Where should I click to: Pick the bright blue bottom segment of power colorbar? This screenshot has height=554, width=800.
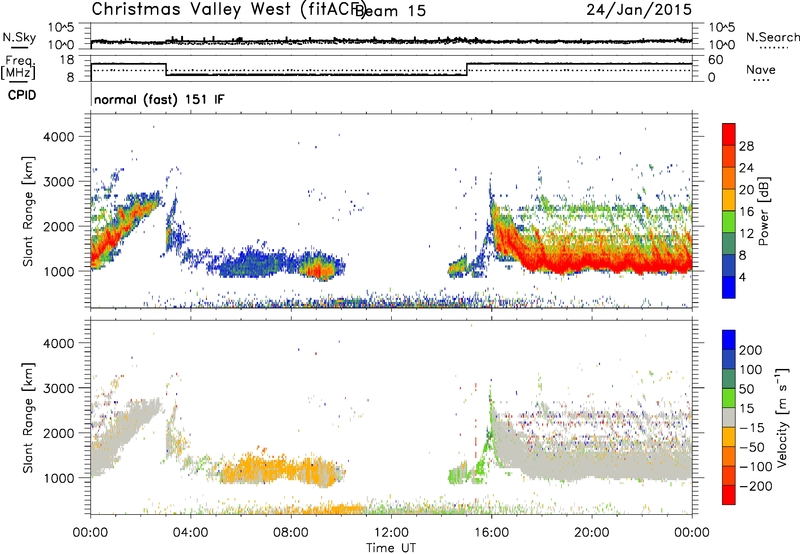(x=729, y=288)
